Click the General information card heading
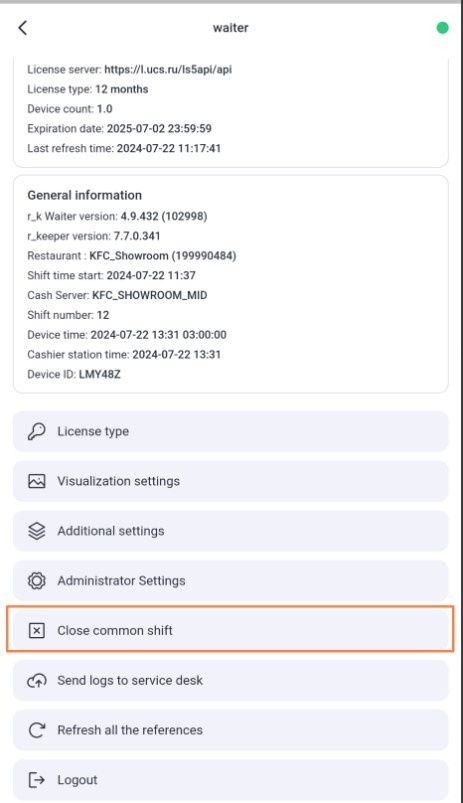463x803 pixels. 85,195
